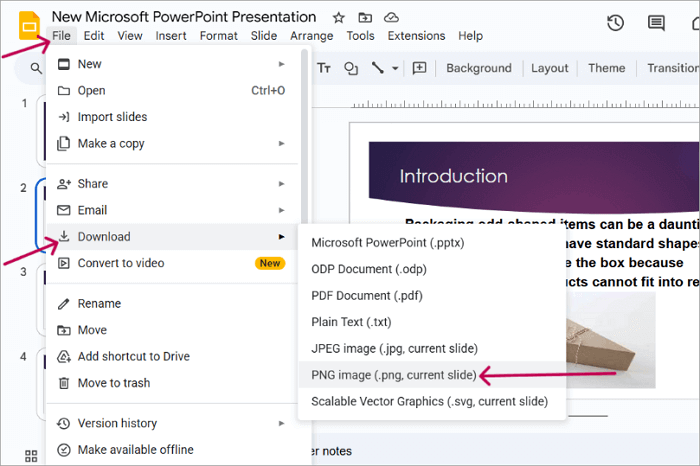700x466 pixels.
Task: Expand the Version history submenu
Action: coord(172,423)
